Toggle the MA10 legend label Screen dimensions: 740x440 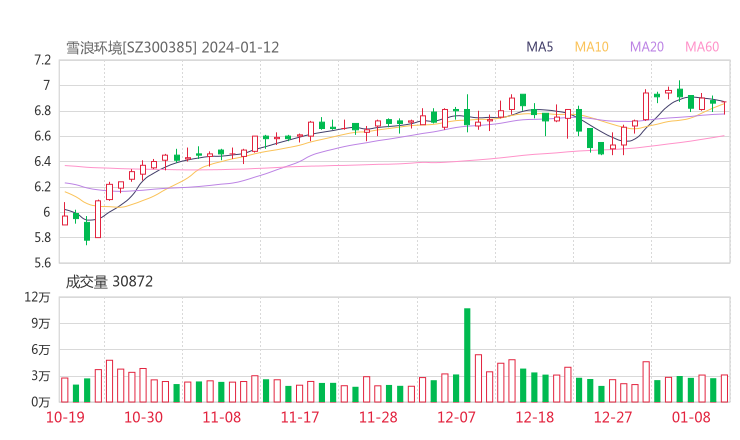coord(591,47)
